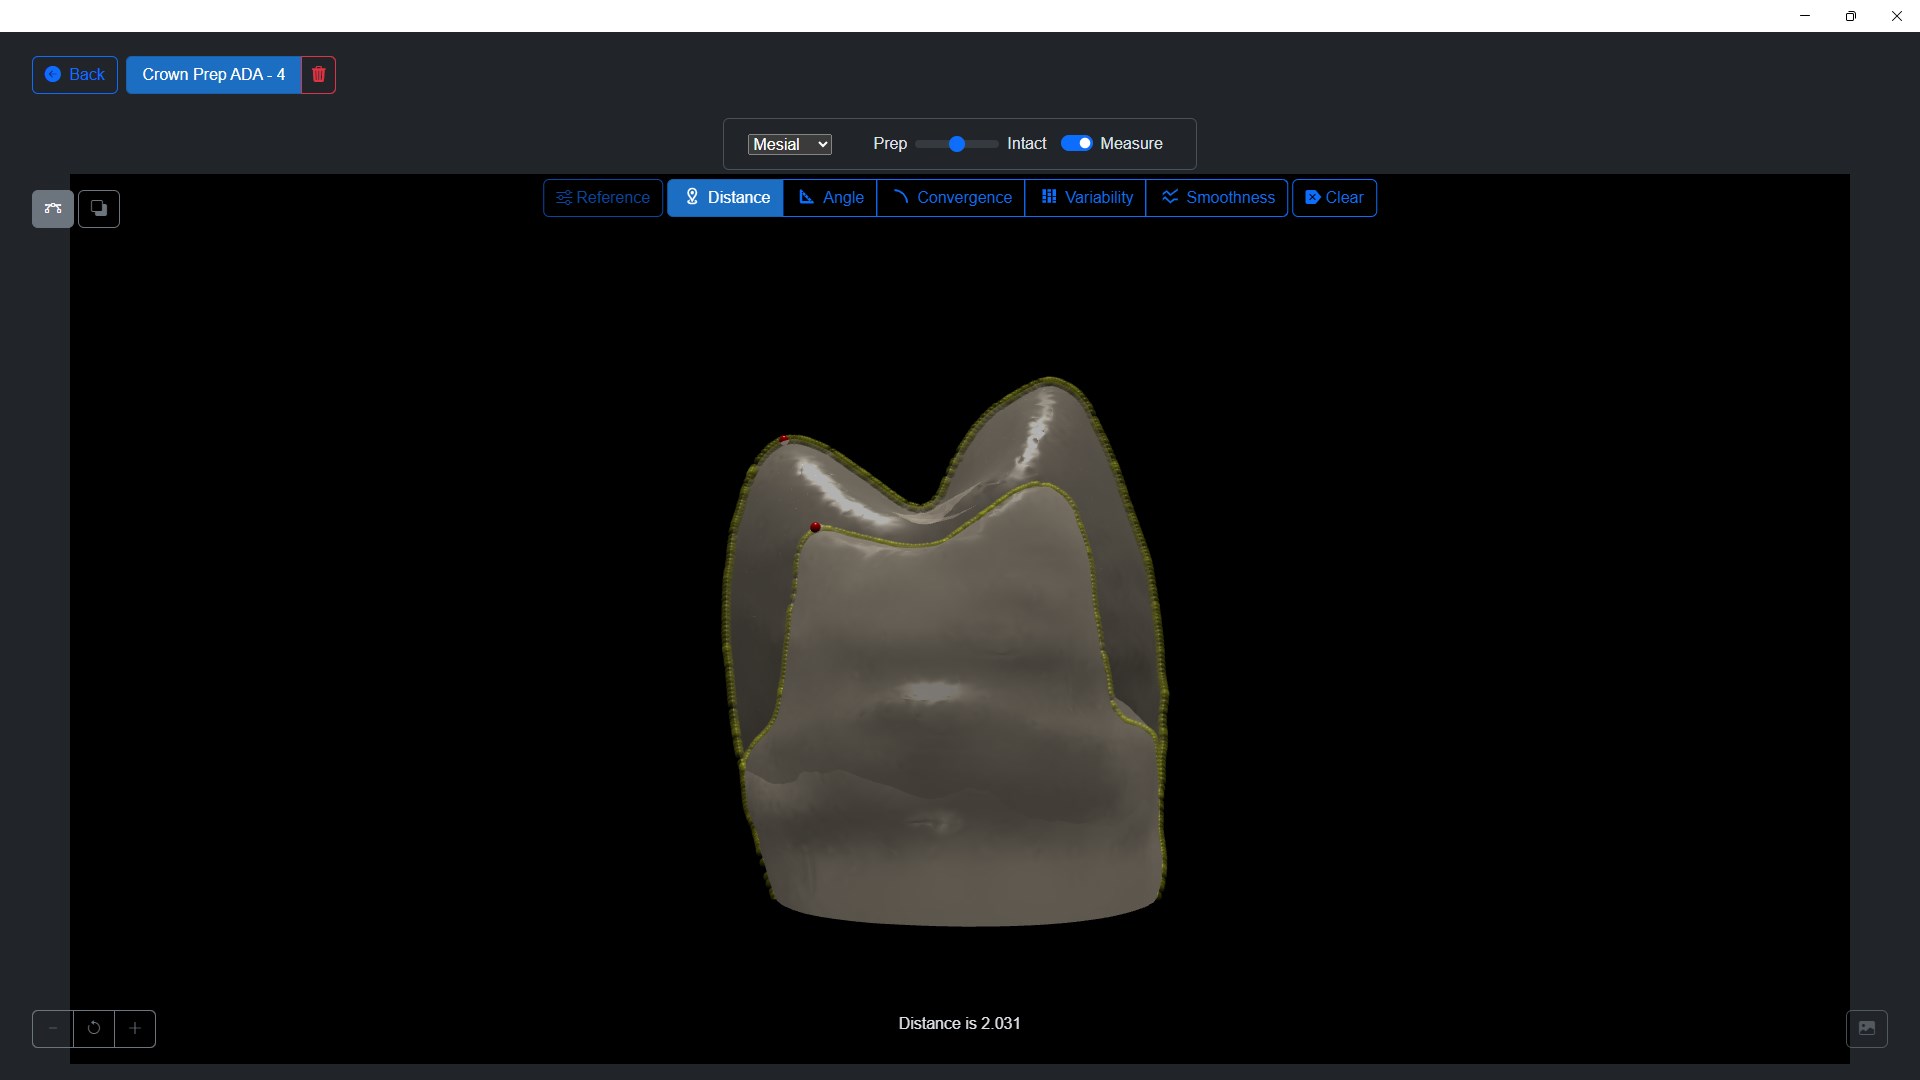Reset view with the circular arrow icon
Screen dimensions: 1920x1080
point(94,1028)
